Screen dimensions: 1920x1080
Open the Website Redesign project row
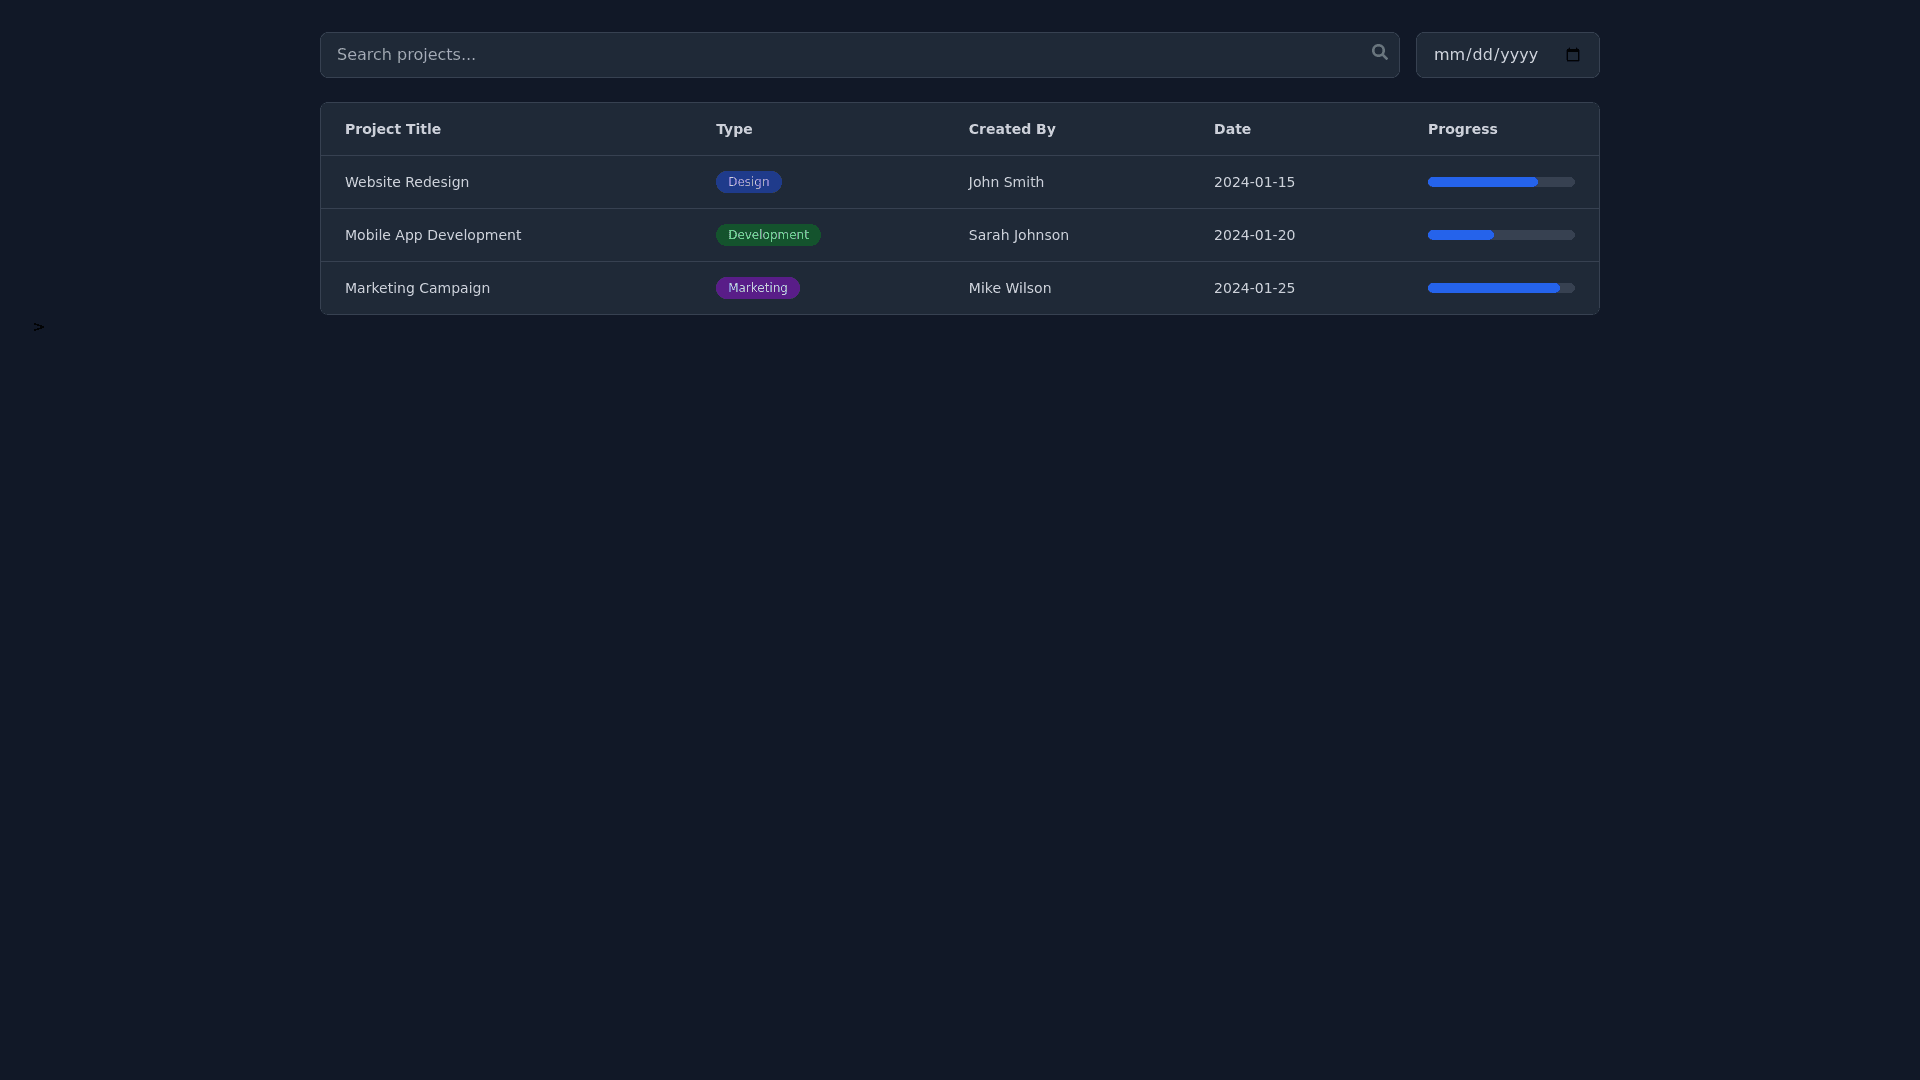407,182
